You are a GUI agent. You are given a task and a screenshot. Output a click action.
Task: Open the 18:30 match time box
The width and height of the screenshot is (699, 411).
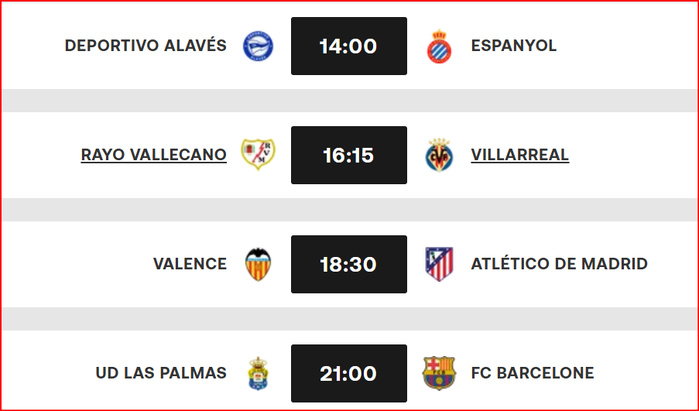(349, 264)
